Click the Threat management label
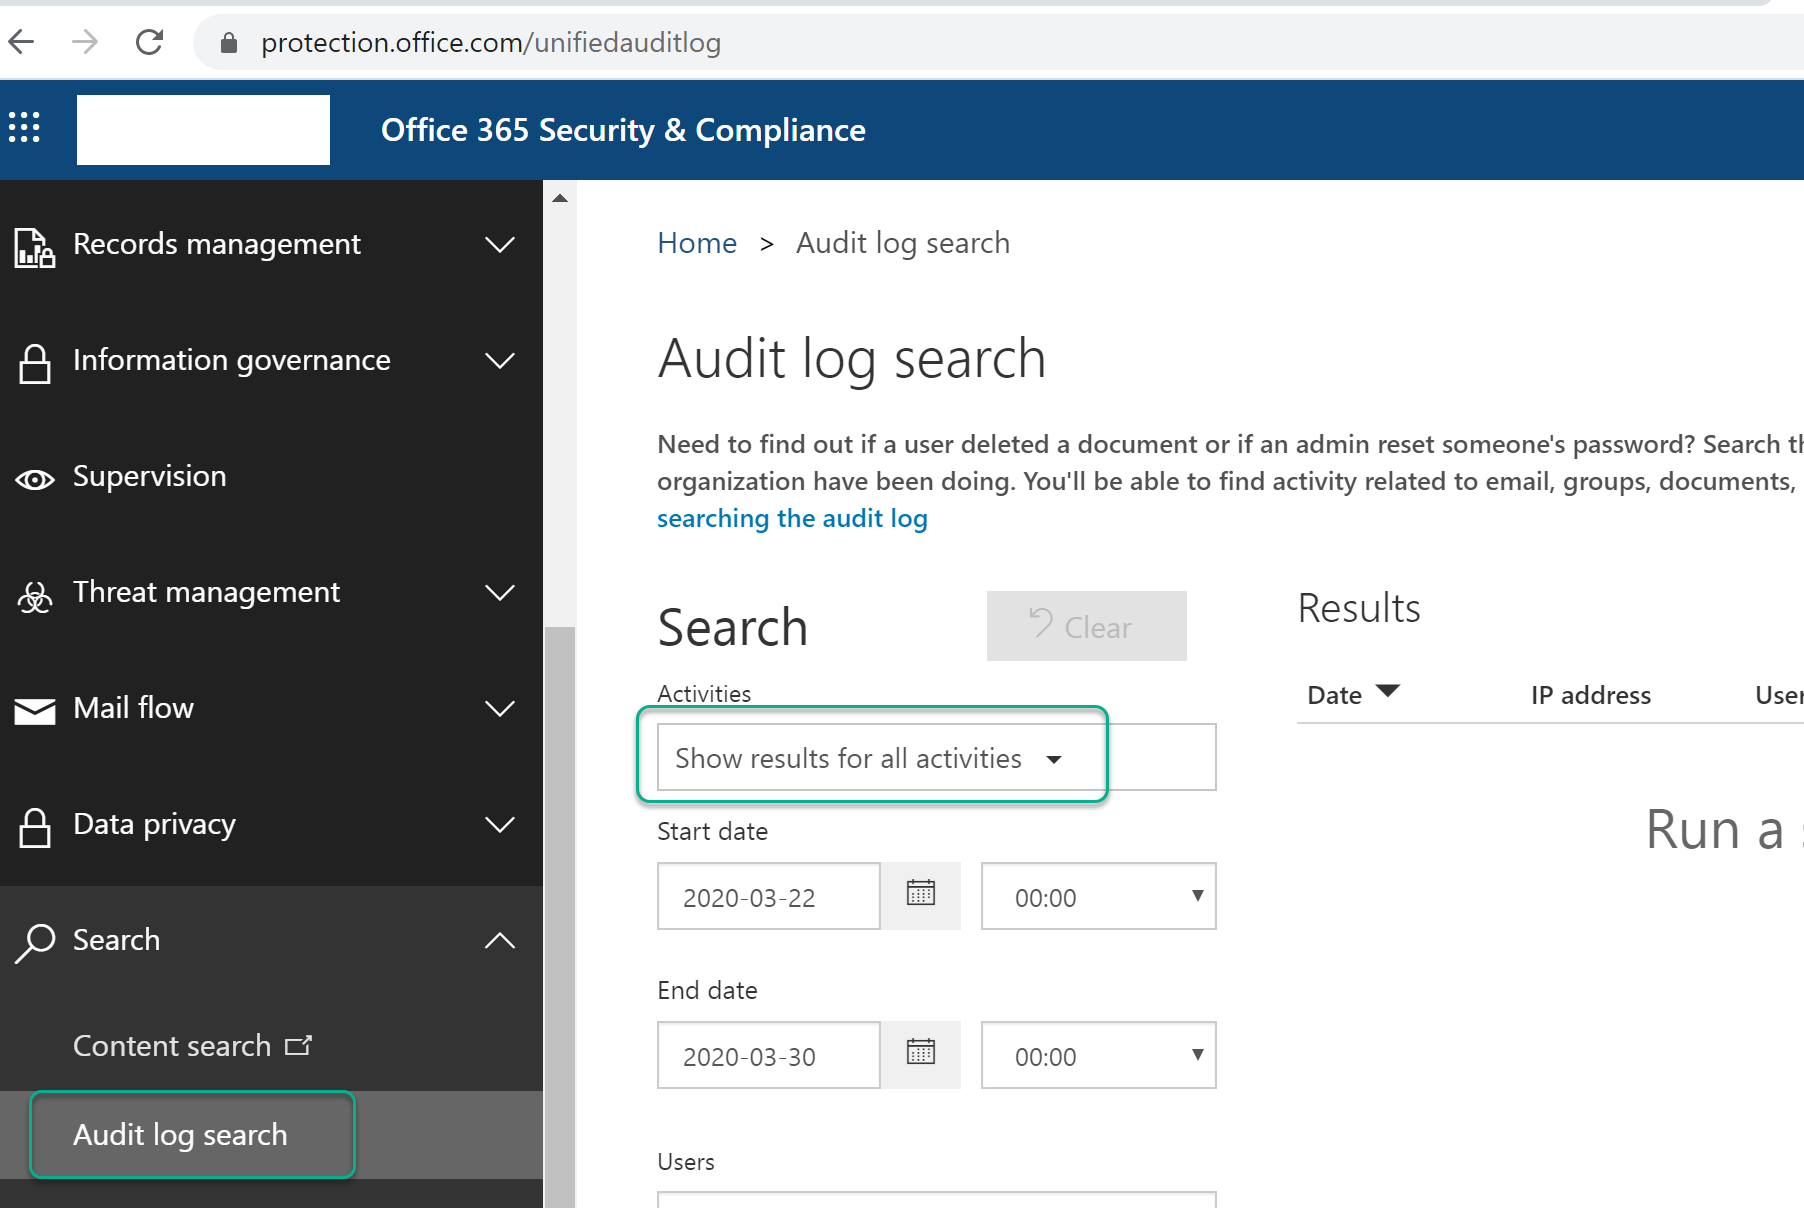The height and width of the screenshot is (1208, 1804). click(206, 592)
